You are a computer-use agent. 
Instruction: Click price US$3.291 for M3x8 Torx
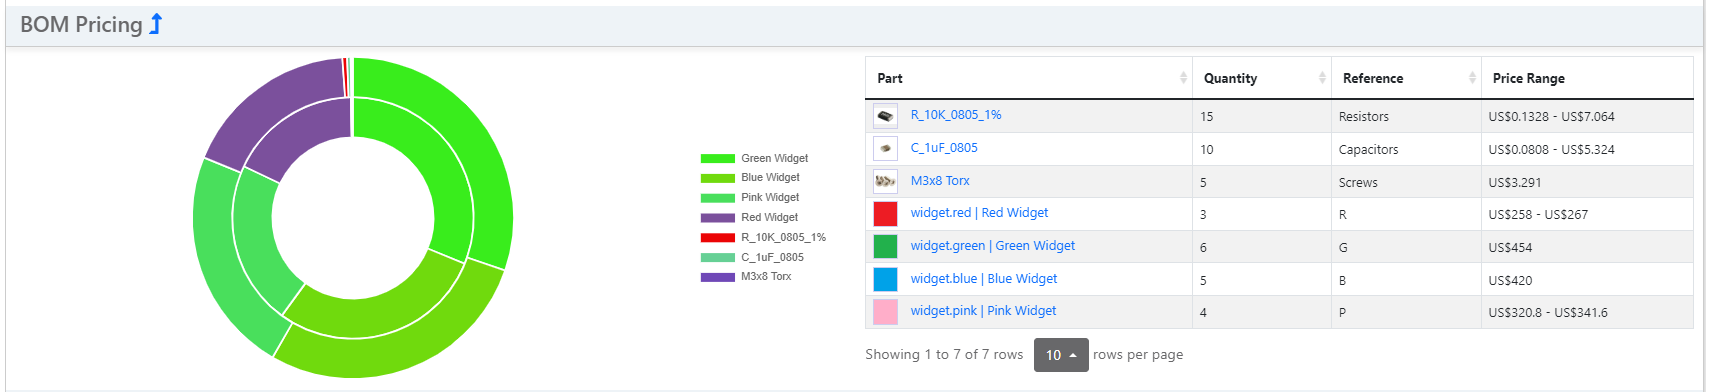1514,183
